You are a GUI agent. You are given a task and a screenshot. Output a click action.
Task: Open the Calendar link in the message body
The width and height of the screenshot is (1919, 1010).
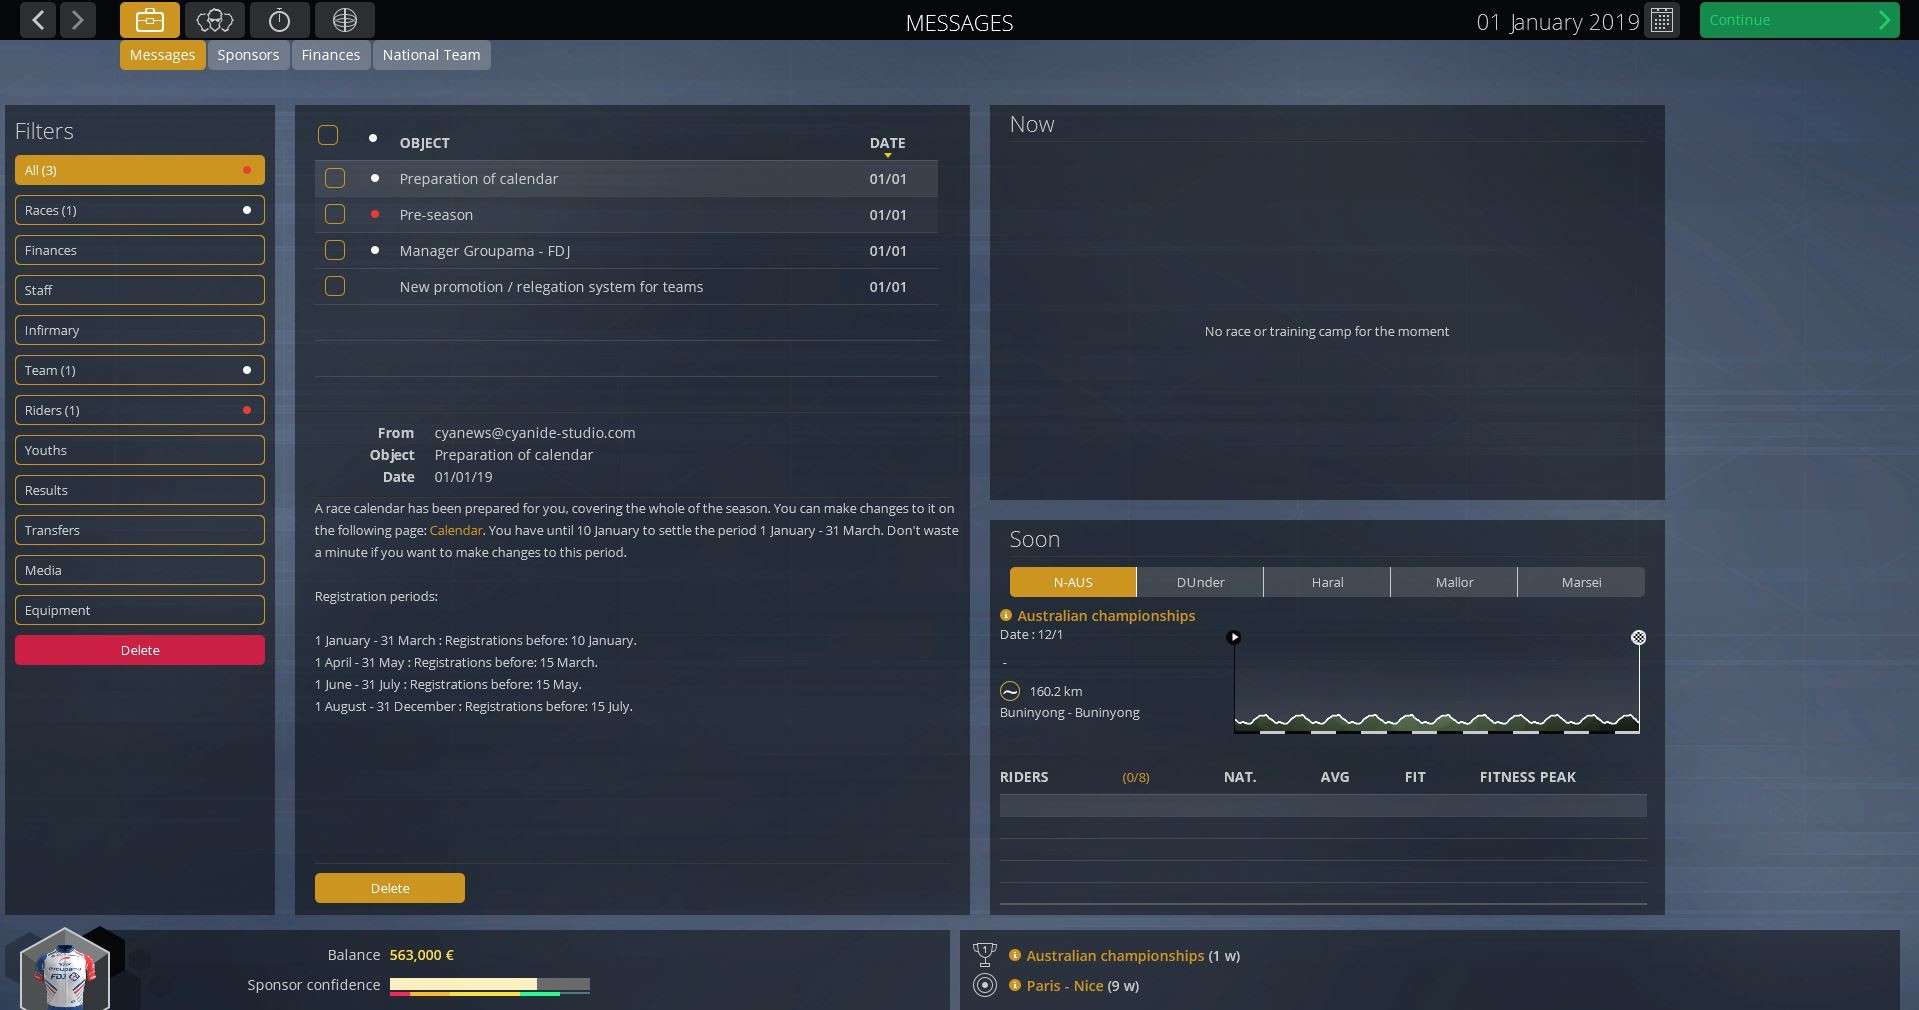click(455, 530)
